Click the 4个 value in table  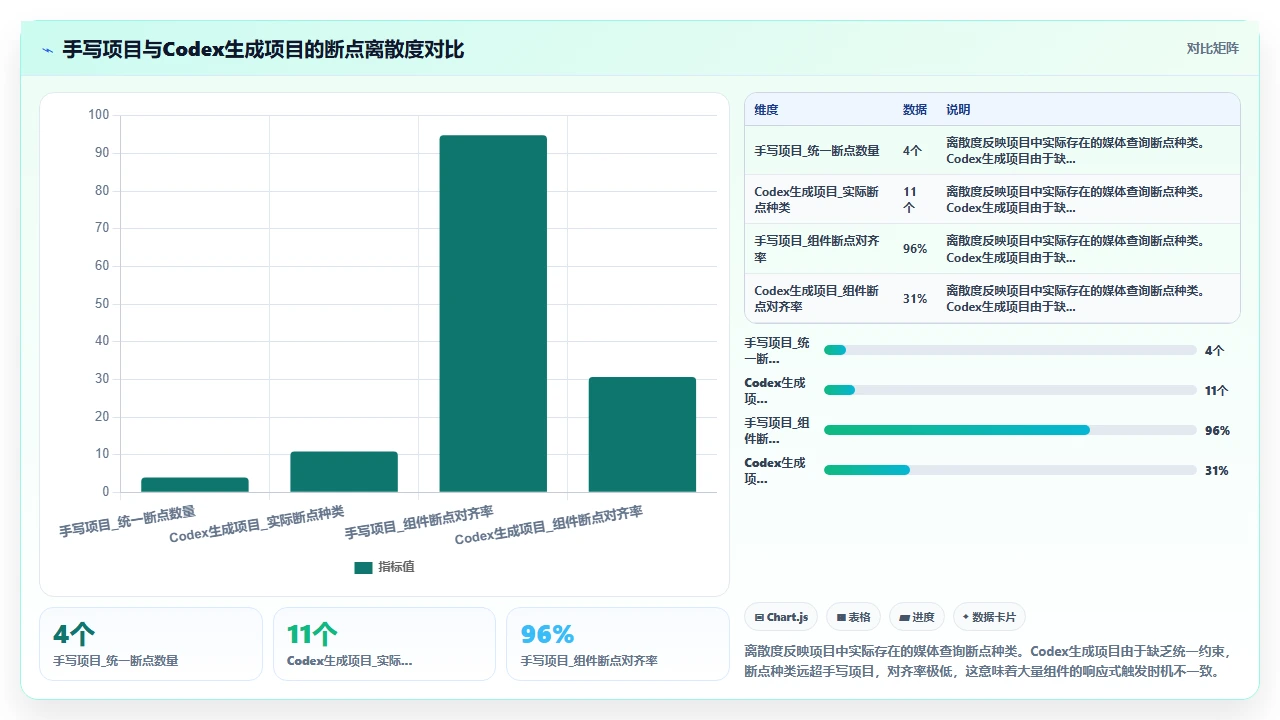pos(912,150)
